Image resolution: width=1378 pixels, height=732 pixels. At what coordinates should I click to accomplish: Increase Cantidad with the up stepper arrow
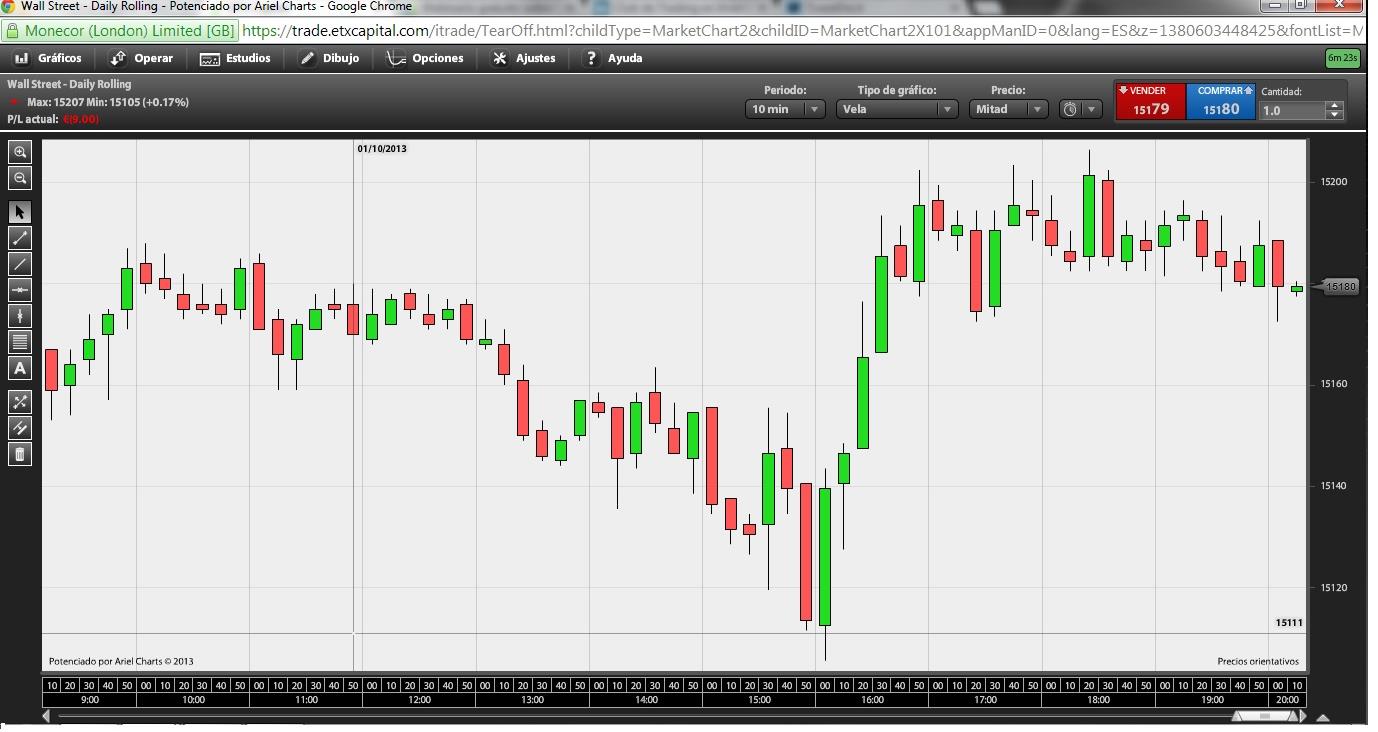1334,105
